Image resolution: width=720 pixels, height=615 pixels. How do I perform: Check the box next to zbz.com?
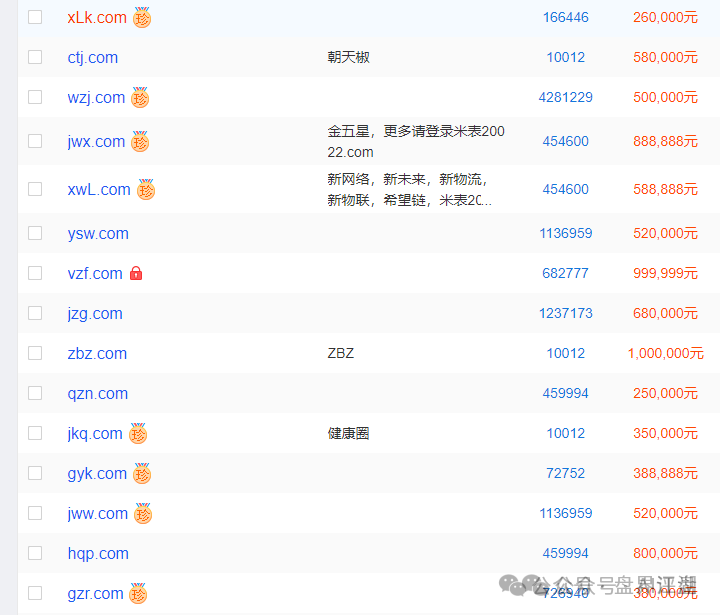[35, 353]
